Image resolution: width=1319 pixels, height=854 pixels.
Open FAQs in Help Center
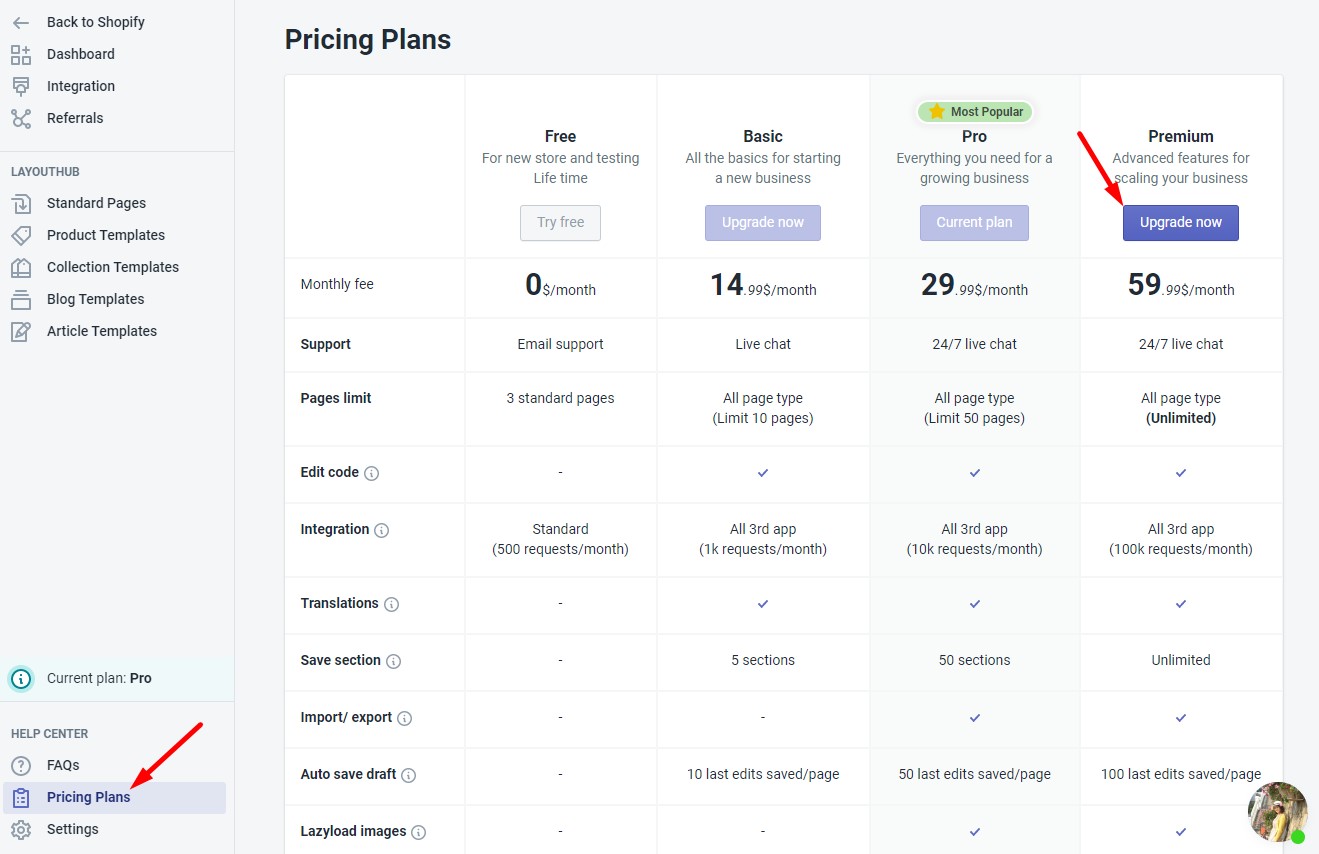point(62,765)
